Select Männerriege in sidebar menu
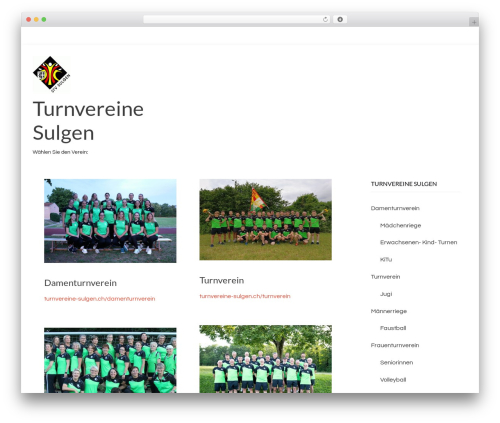The height and width of the screenshot is (423, 500). click(389, 311)
